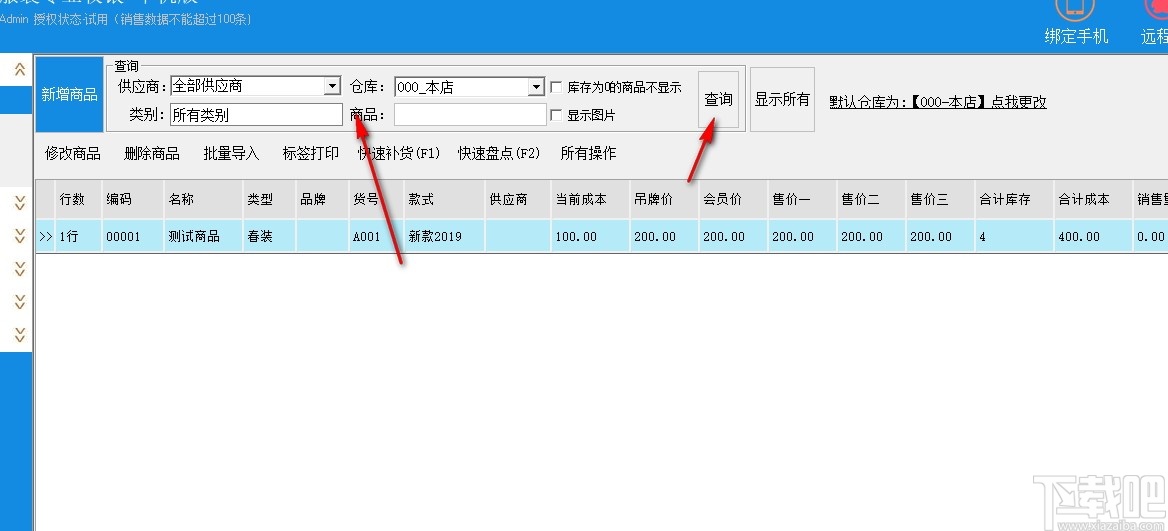Select the cell 400.00
The height and width of the screenshot is (531, 1168).
click(x=1094, y=237)
